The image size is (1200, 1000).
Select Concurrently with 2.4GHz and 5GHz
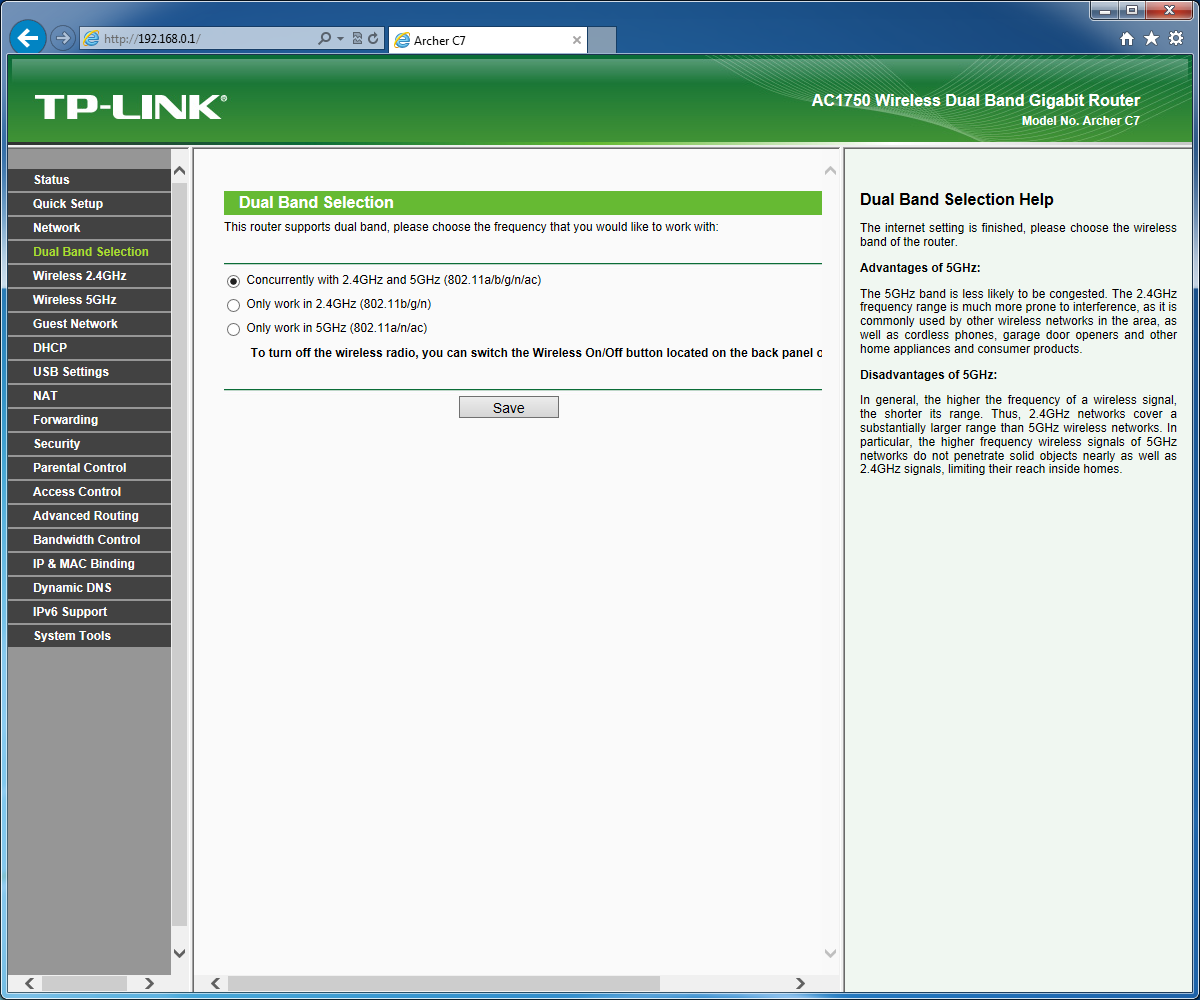click(234, 281)
